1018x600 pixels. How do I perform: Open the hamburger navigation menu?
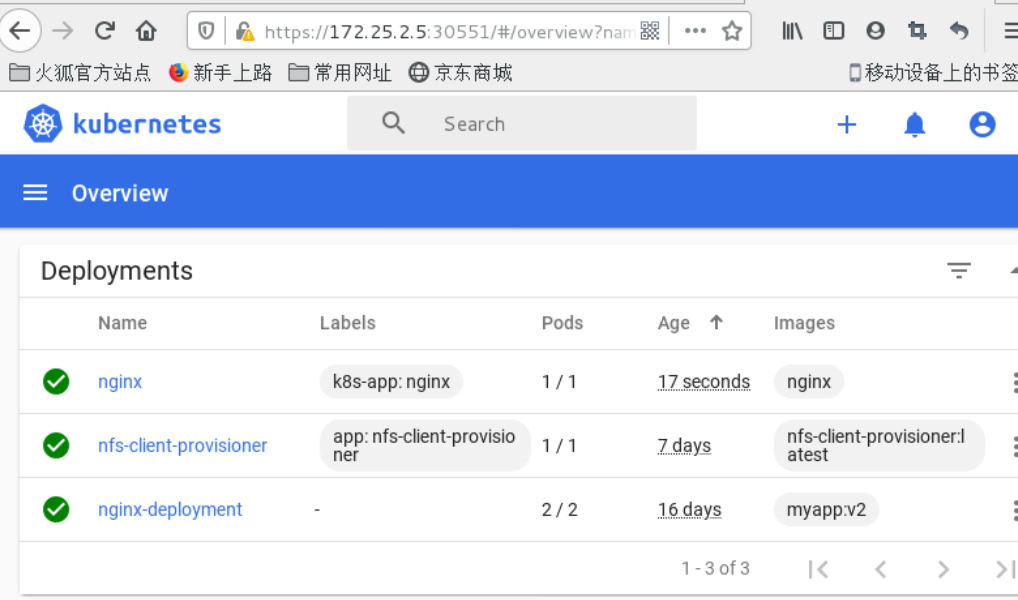pos(35,193)
